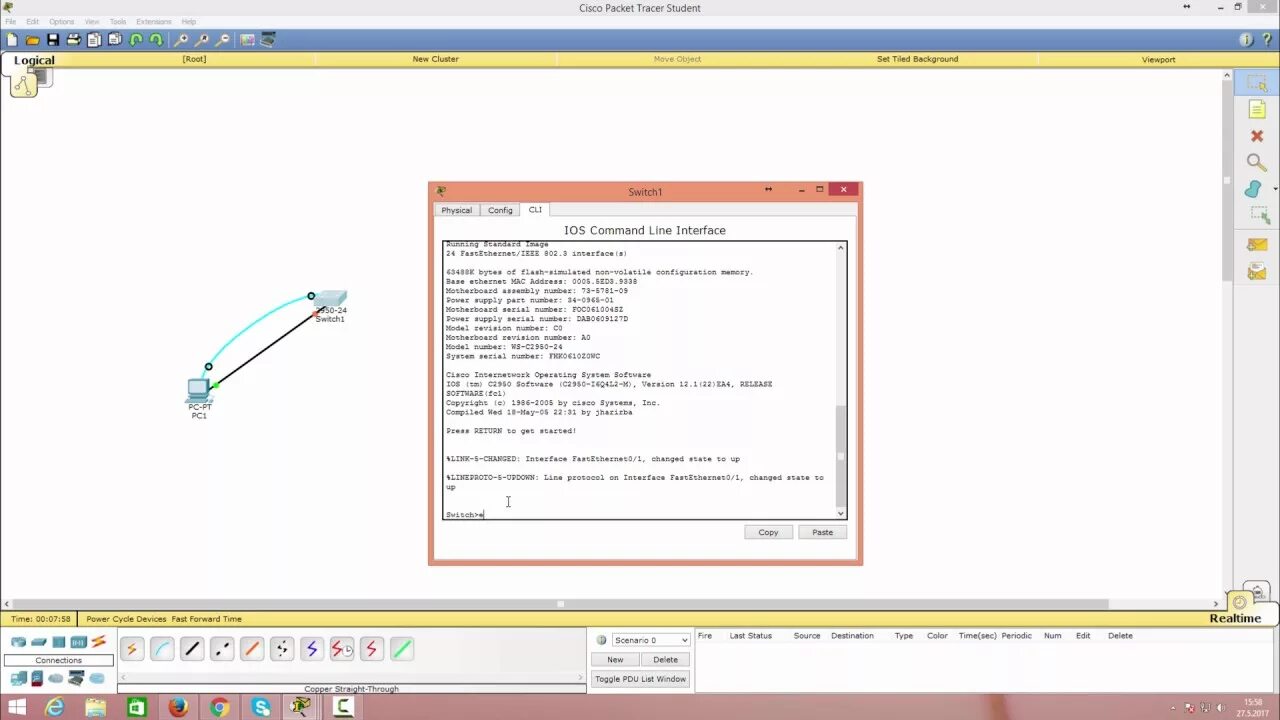1280x720 pixels.
Task: Click the Copy button in CLI
Action: click(x=768, y=532)
